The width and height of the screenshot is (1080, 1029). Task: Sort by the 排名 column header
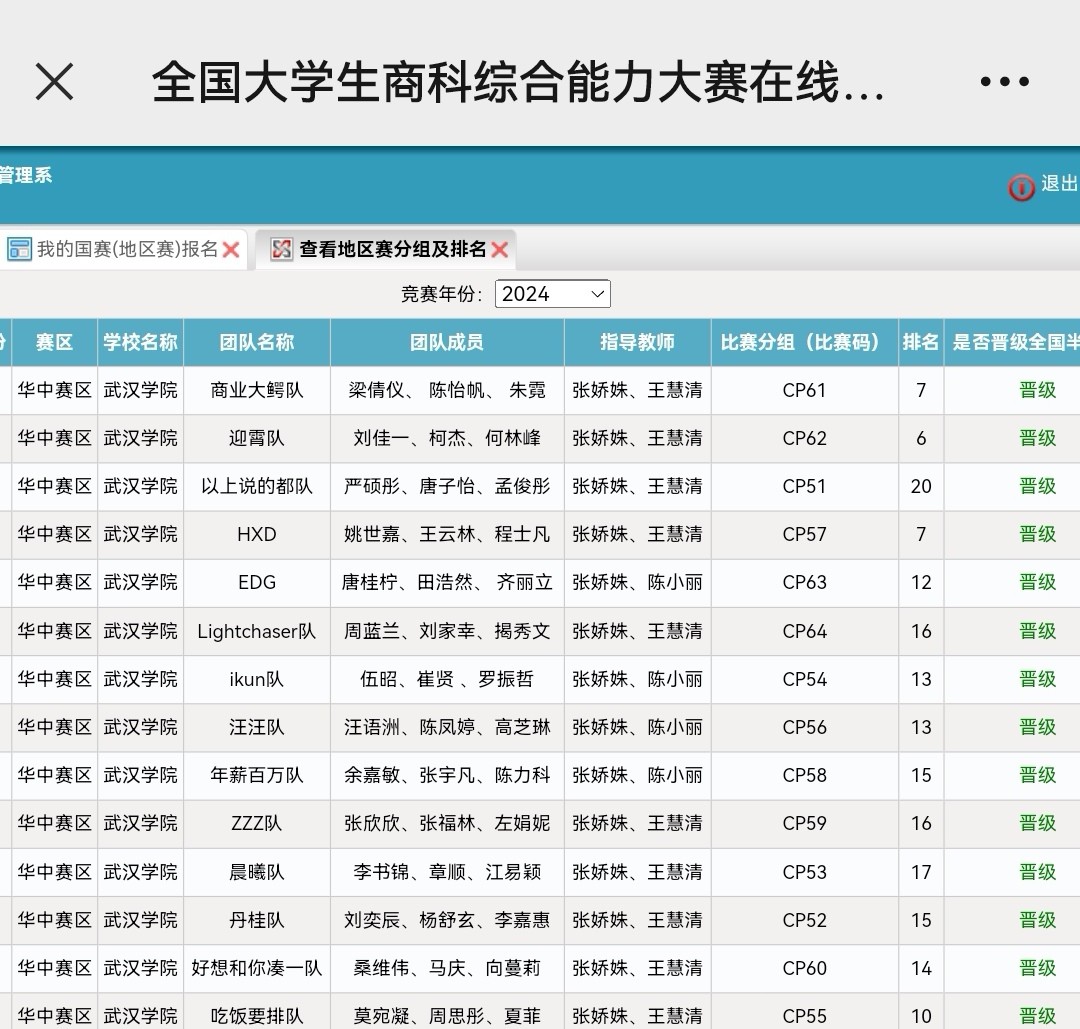tap(920, 342)
